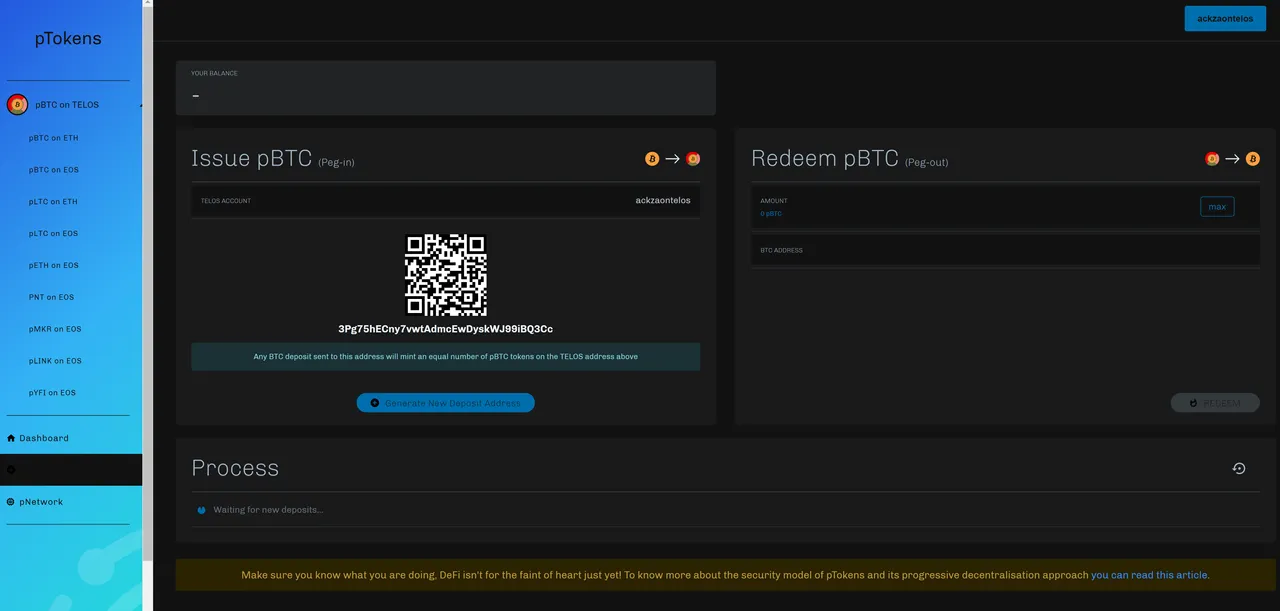This screenshot has width=1280, height=611.
Task: Pick pYFI on EOS from sidebar
Action: (52, 393)
